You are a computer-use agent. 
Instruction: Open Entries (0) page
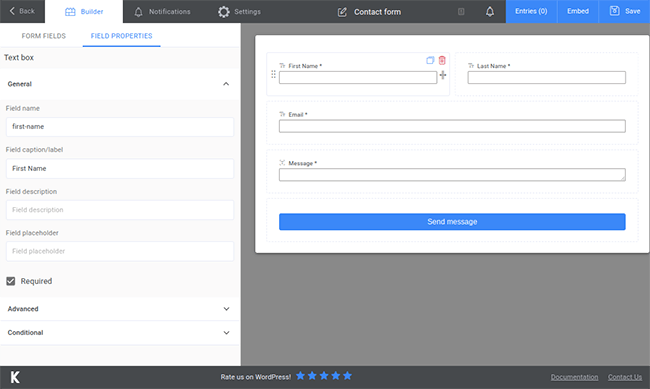click(531, 11)
